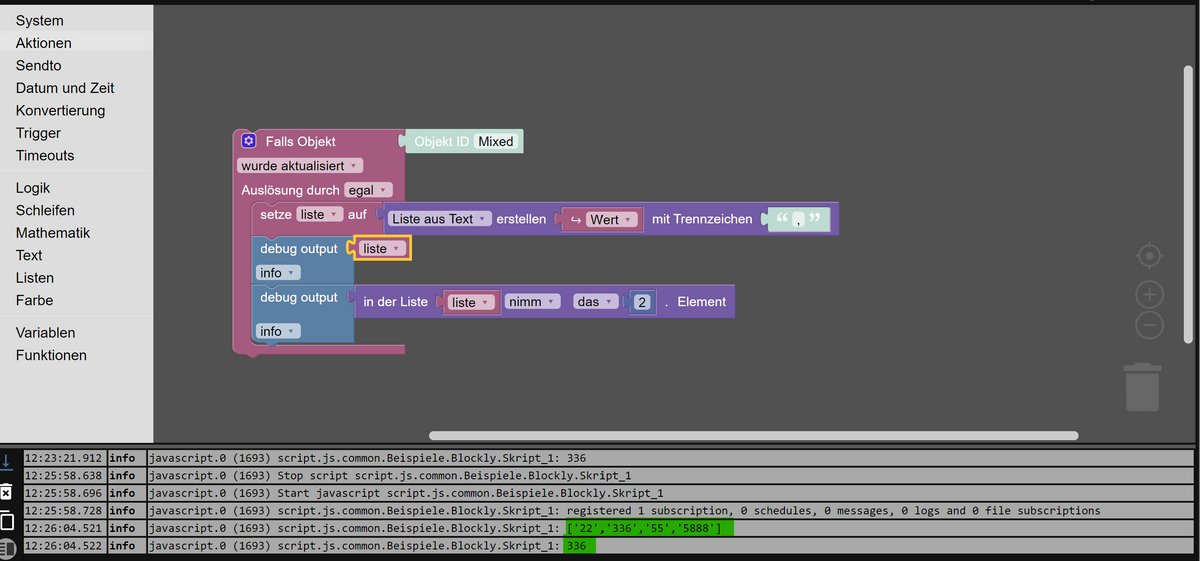Viewport: 1200px width, 561px height.
Task: Click highlighted log output ['22','336','55','5888']
Action: point(649,528)
